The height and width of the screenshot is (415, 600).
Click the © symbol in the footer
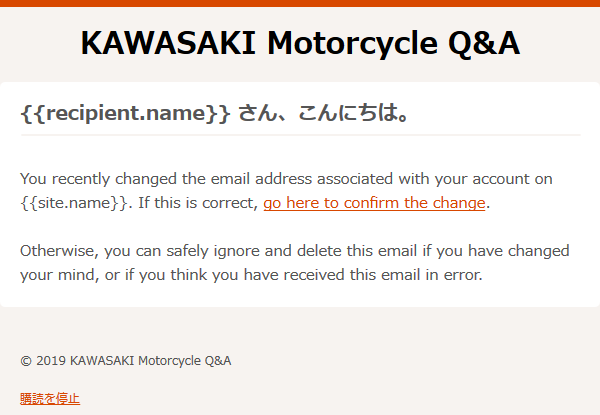(26, 361)
